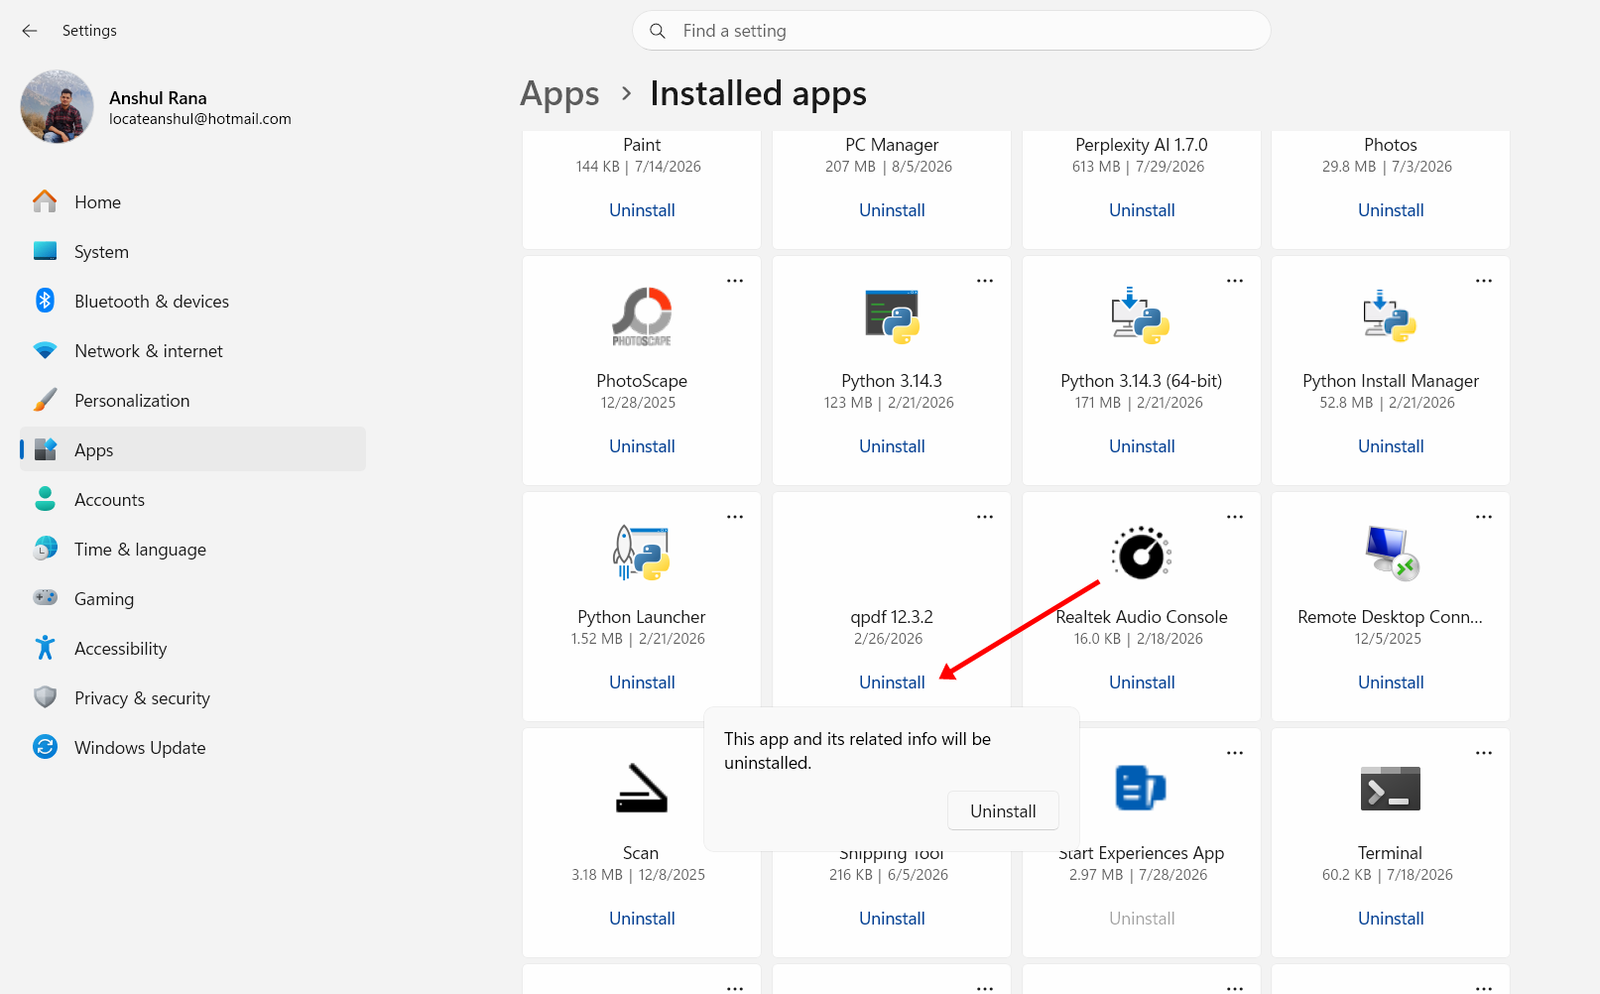Open Bluetooth & devices settings
The width and height of the screenshot is (1600, 994).
(193, 301)
